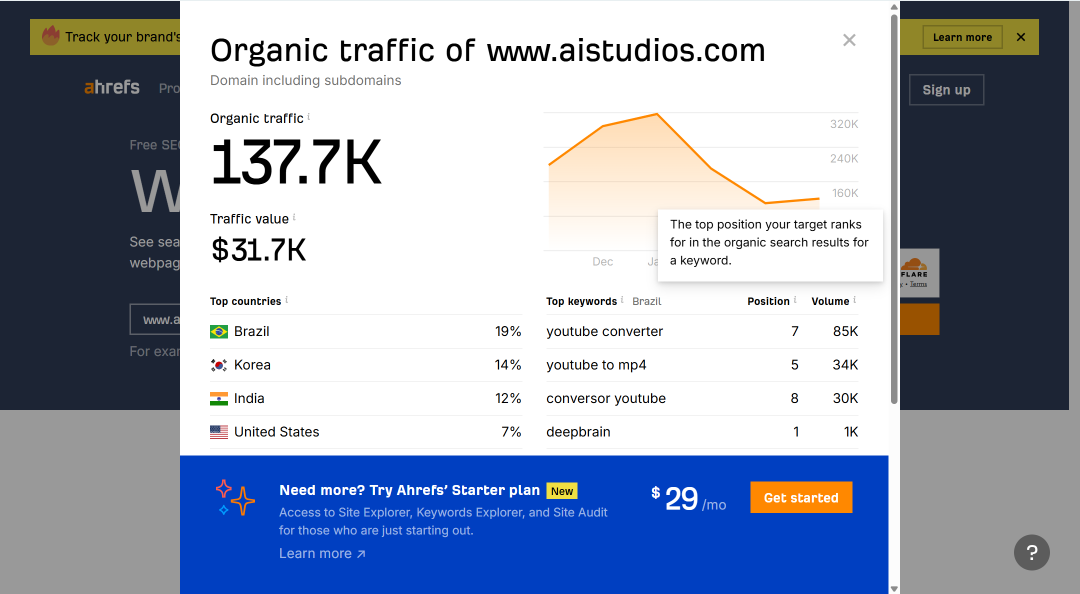The width and height of the screenshot is (1080, 594).
Task: Click the keyword 'deepbrain'
Action: (578, 432)
